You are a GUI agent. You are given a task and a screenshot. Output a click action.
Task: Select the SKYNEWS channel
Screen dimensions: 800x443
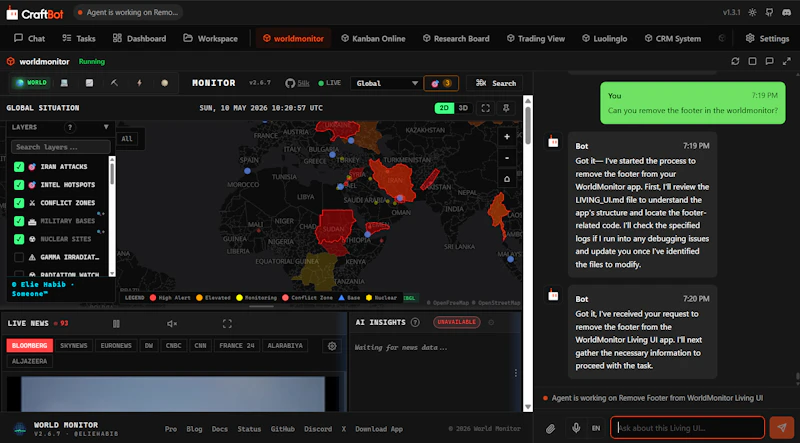pyautogui.click(x=73, y=346)
